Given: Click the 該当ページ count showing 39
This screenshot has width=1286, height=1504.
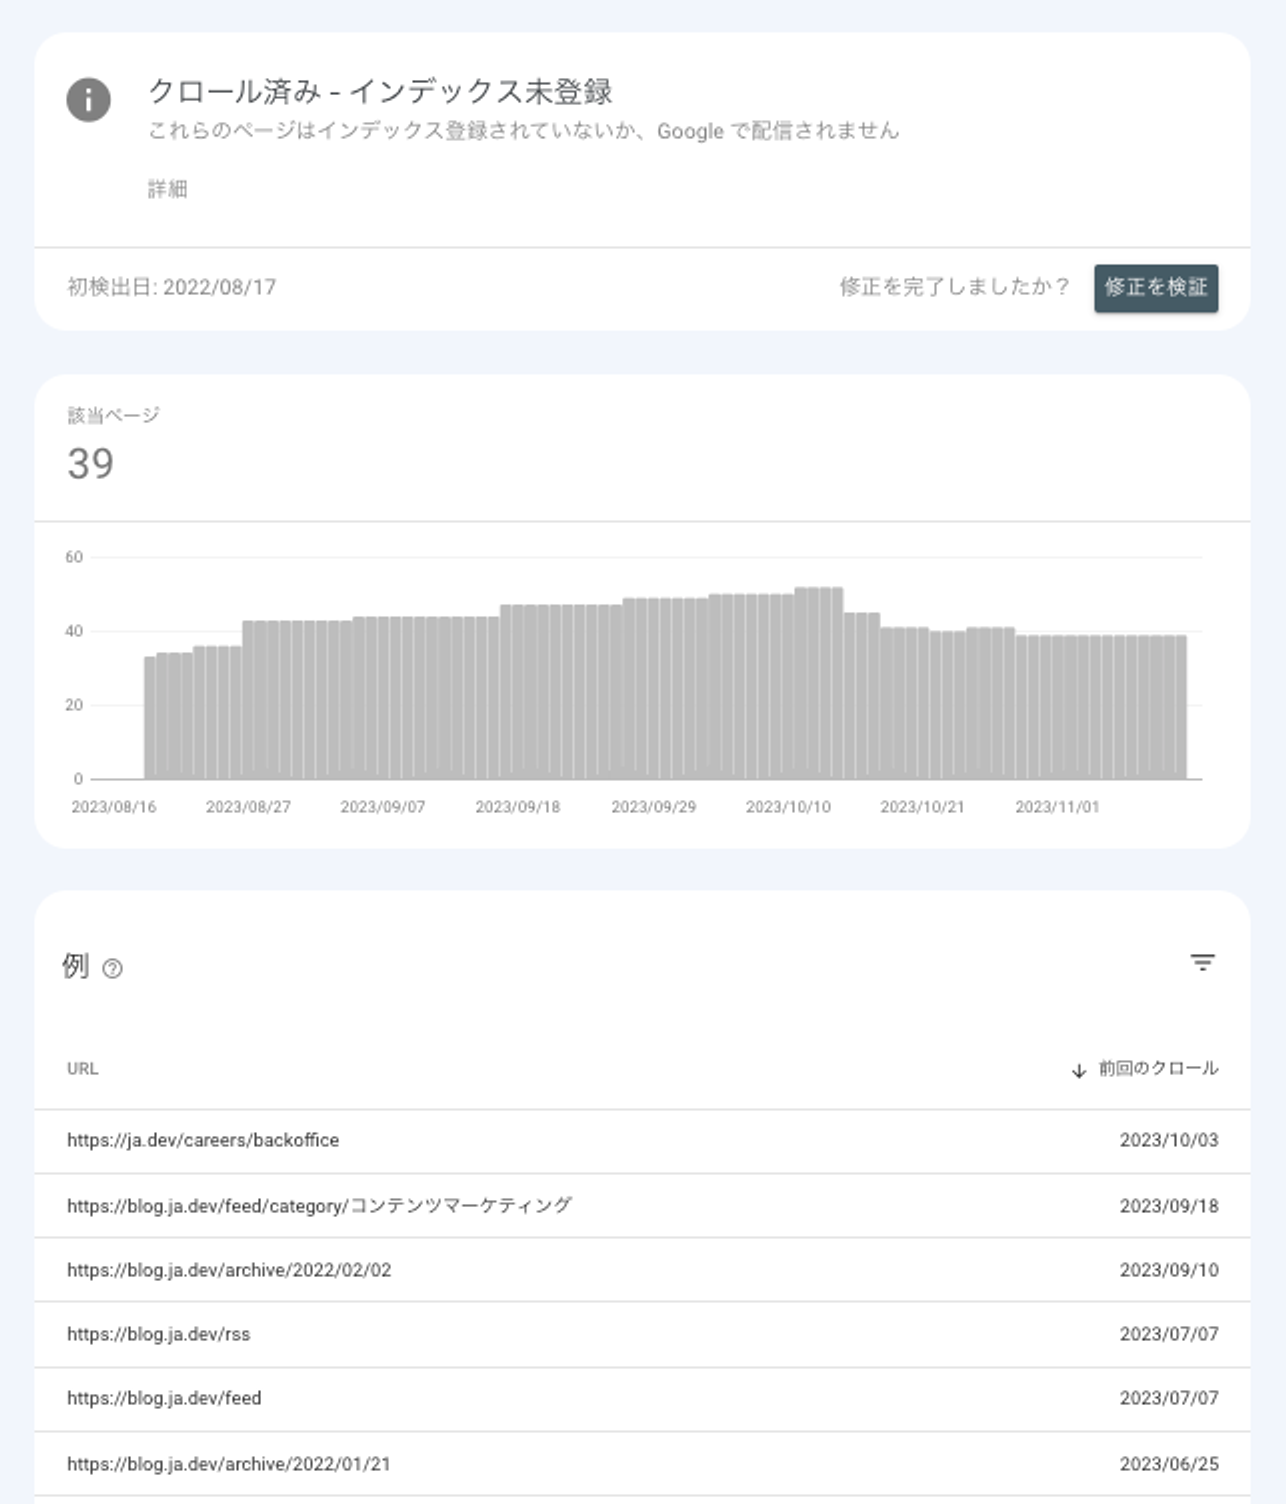Looking at the screenshot, I should [x=88, y=463].
